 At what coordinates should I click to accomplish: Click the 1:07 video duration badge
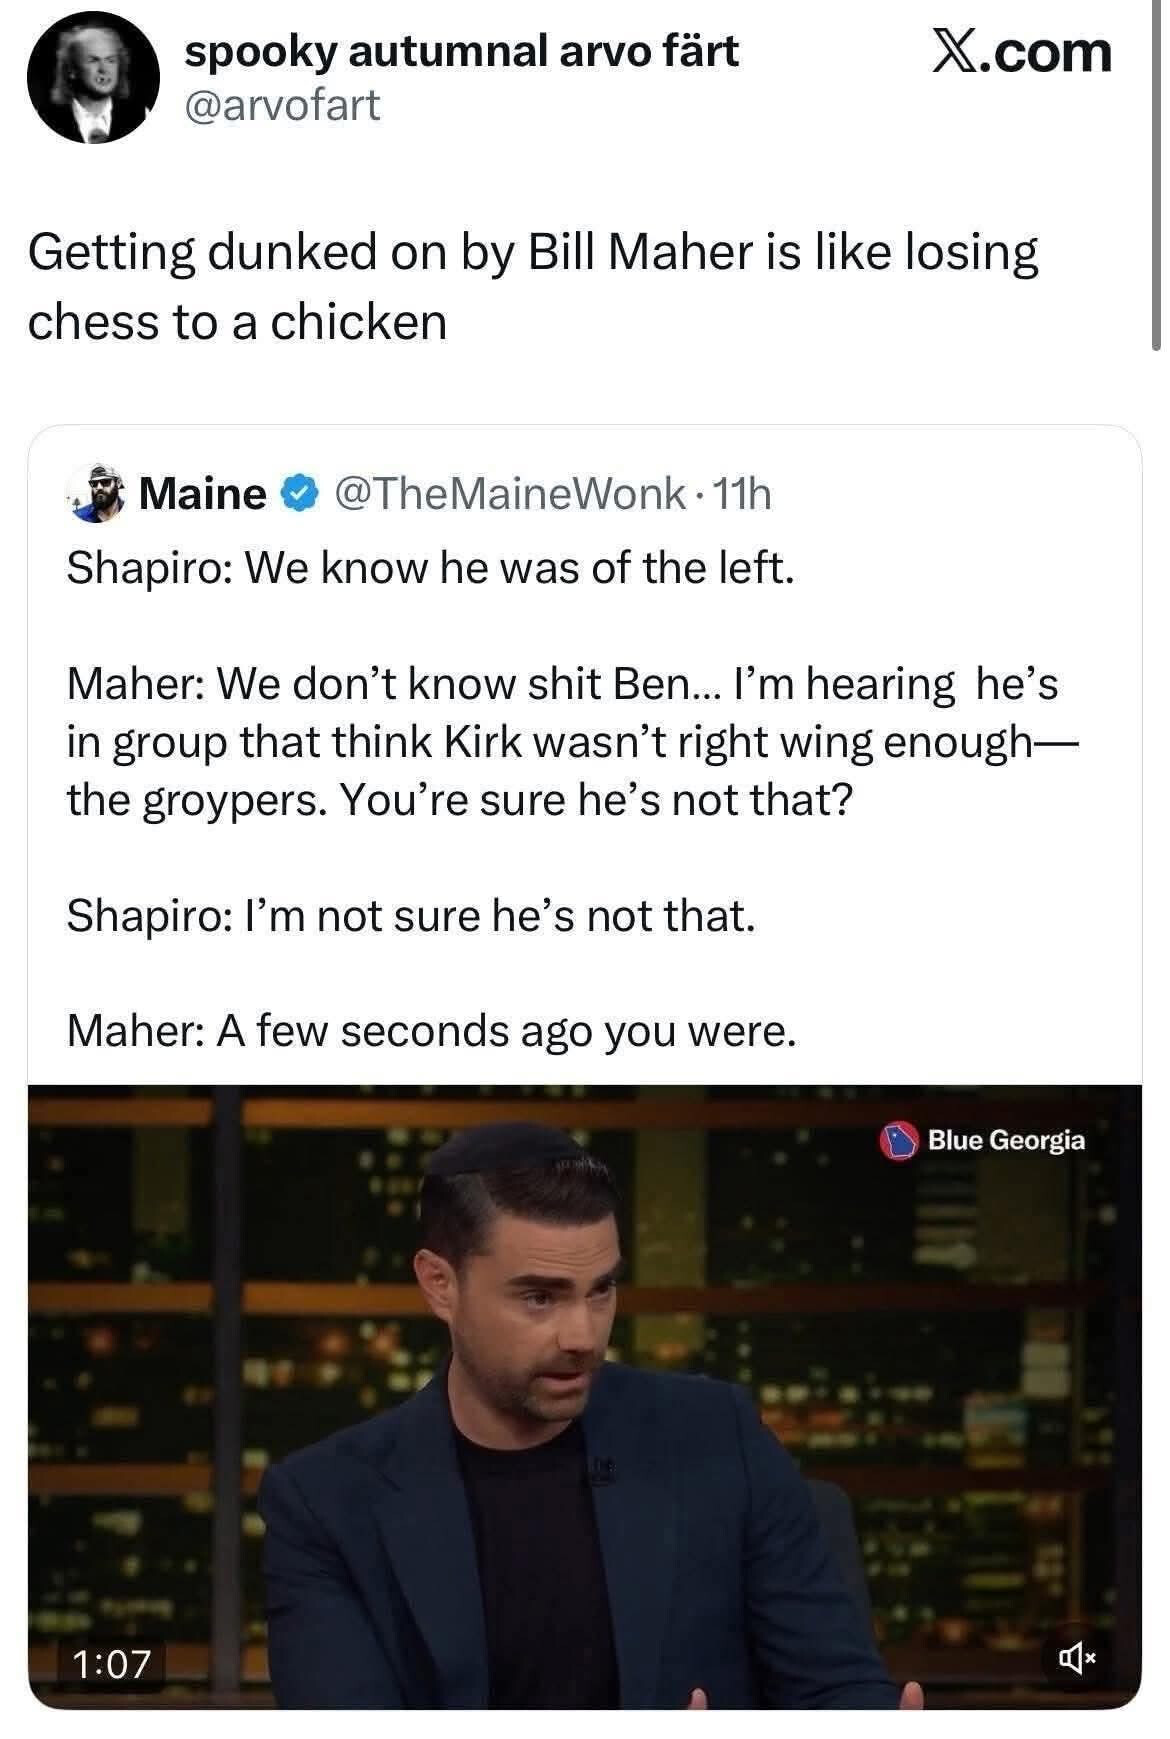pyautogui.click(x=112, y=1662)
